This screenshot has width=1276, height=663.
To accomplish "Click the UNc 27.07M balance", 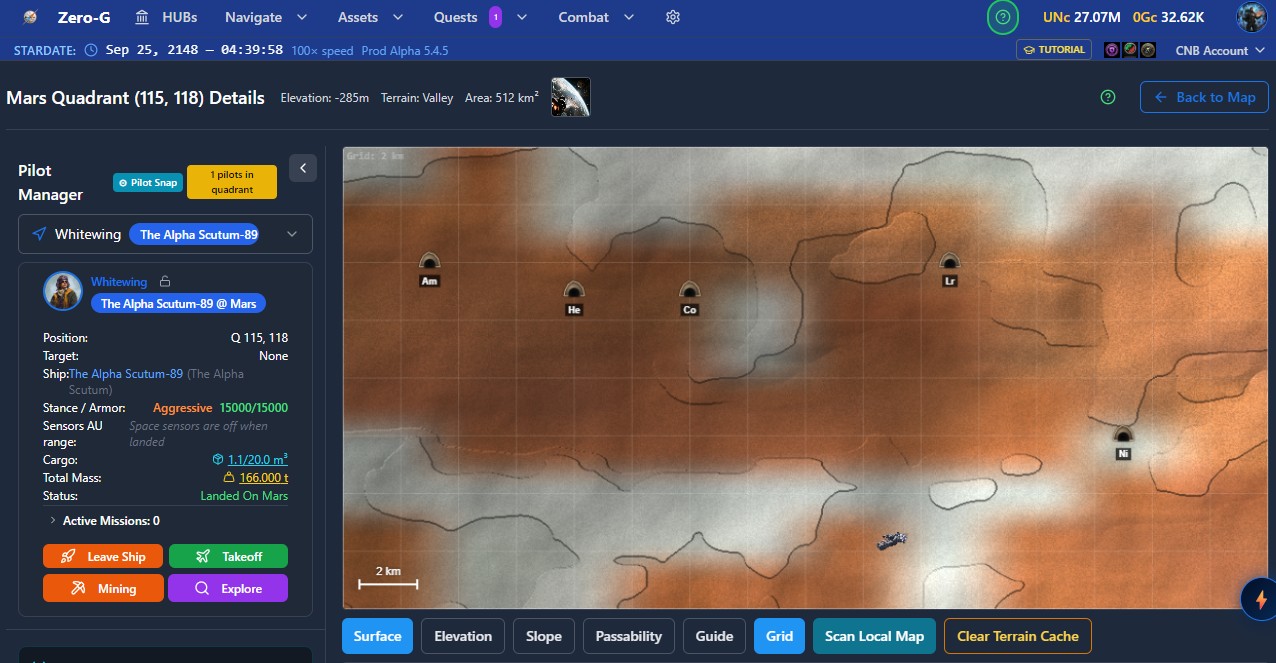I will pyautogui.click(x=1083, y=17).
